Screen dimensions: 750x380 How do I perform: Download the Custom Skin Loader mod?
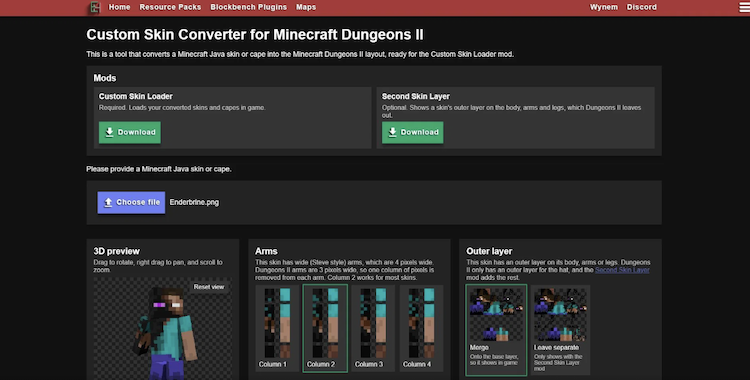pos(130,132)
